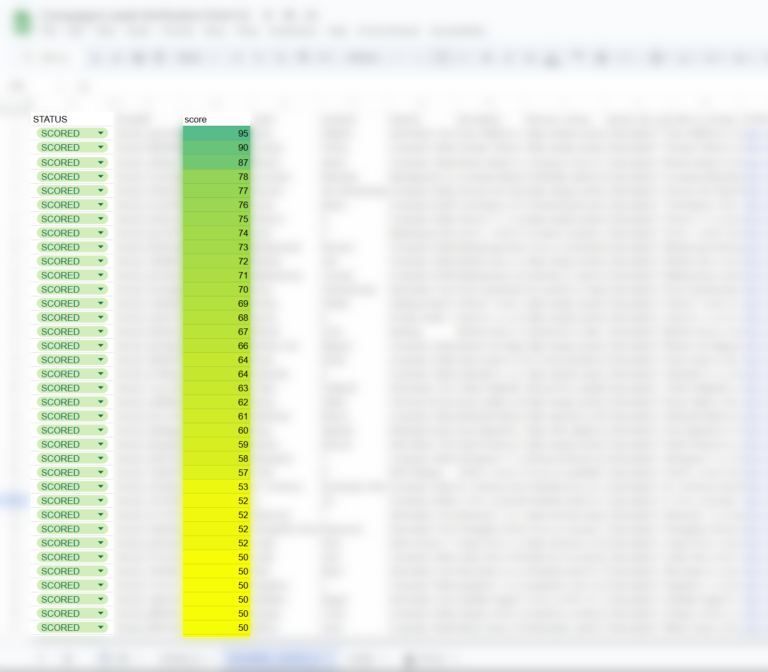Select the score cell showing 53
Viewport: 768px width, 672px height.
(x=216, y=486)
